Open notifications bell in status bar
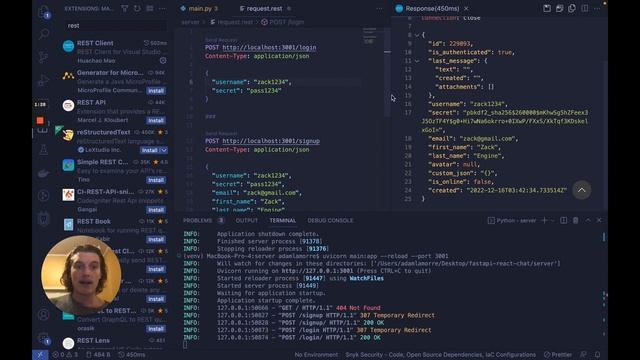The width and height of the screenshot is (640, 360). pos(598,355)
